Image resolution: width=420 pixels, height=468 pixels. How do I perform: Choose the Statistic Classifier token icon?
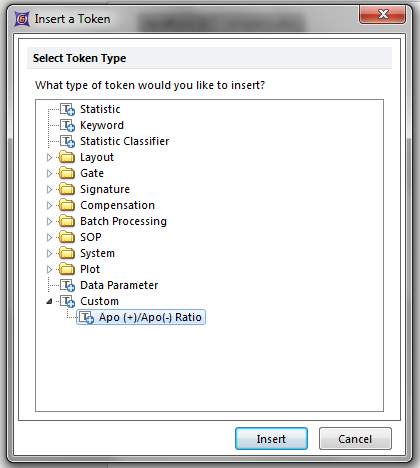67,141
